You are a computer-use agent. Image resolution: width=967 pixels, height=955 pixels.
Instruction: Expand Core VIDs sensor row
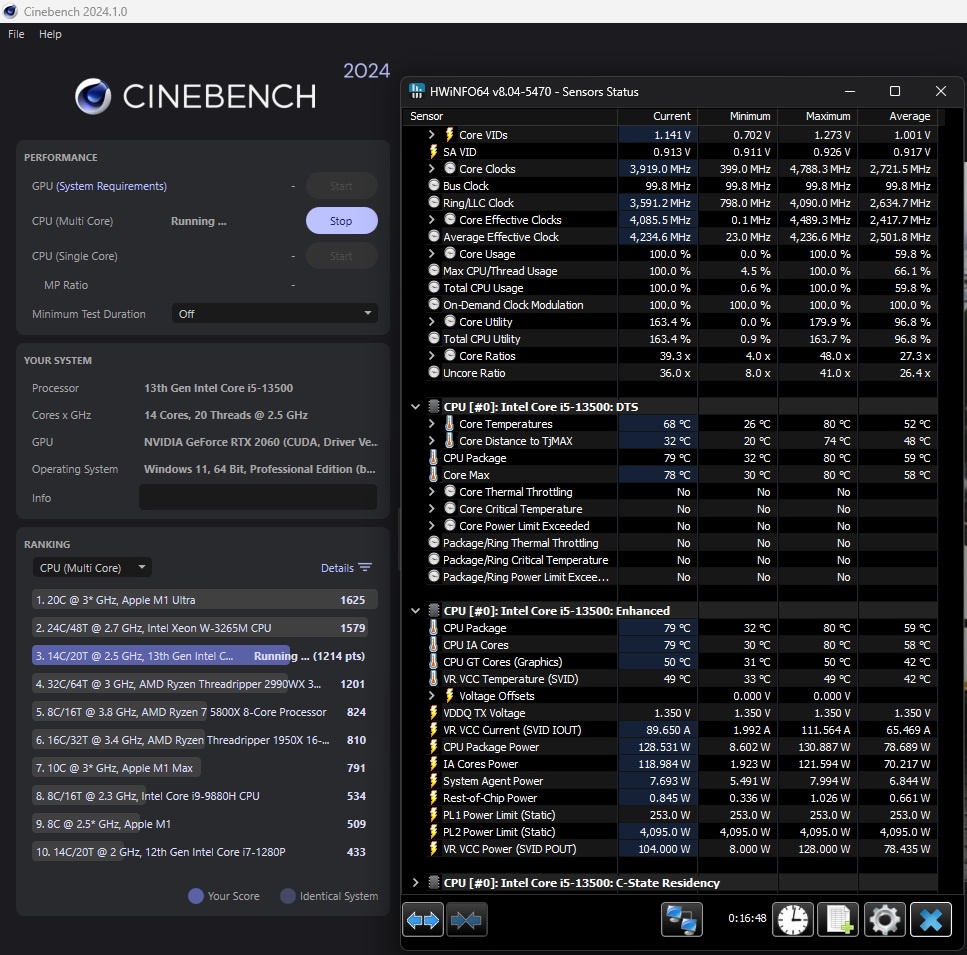(432, 134)
